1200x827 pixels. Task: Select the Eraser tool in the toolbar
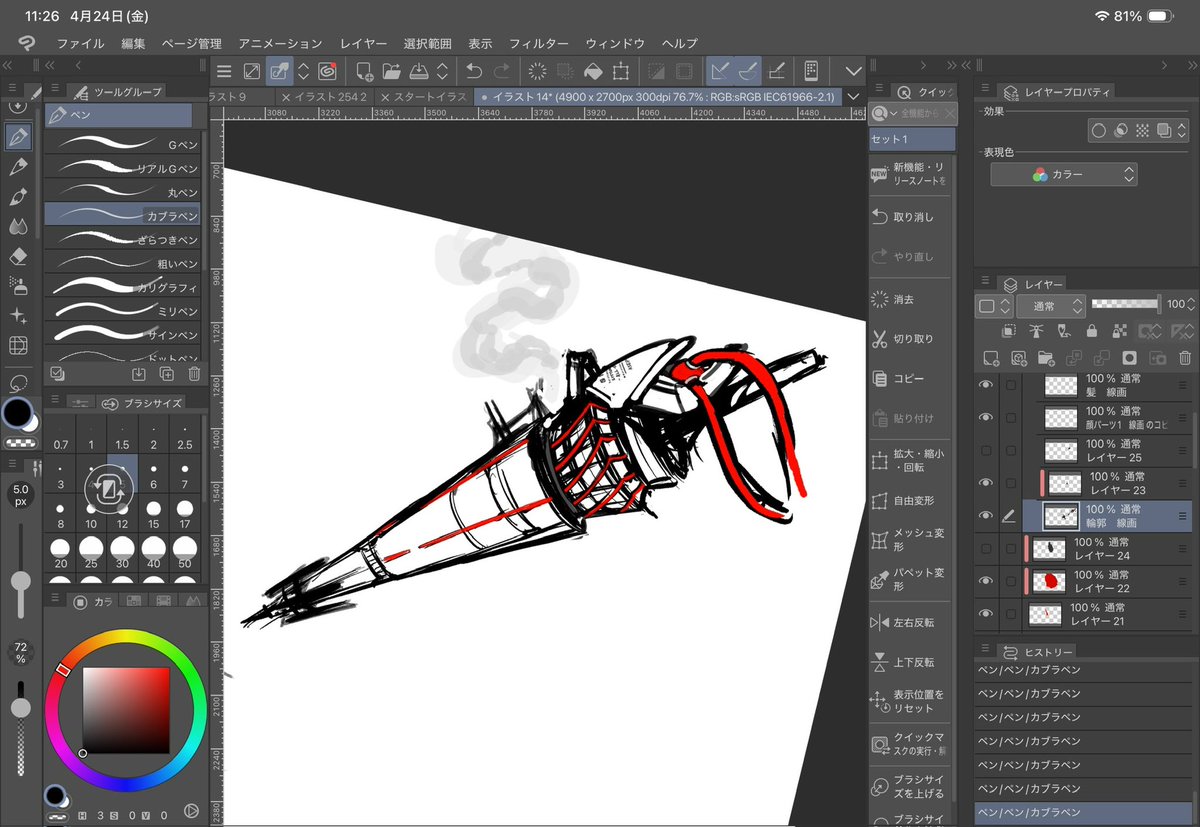17,256
